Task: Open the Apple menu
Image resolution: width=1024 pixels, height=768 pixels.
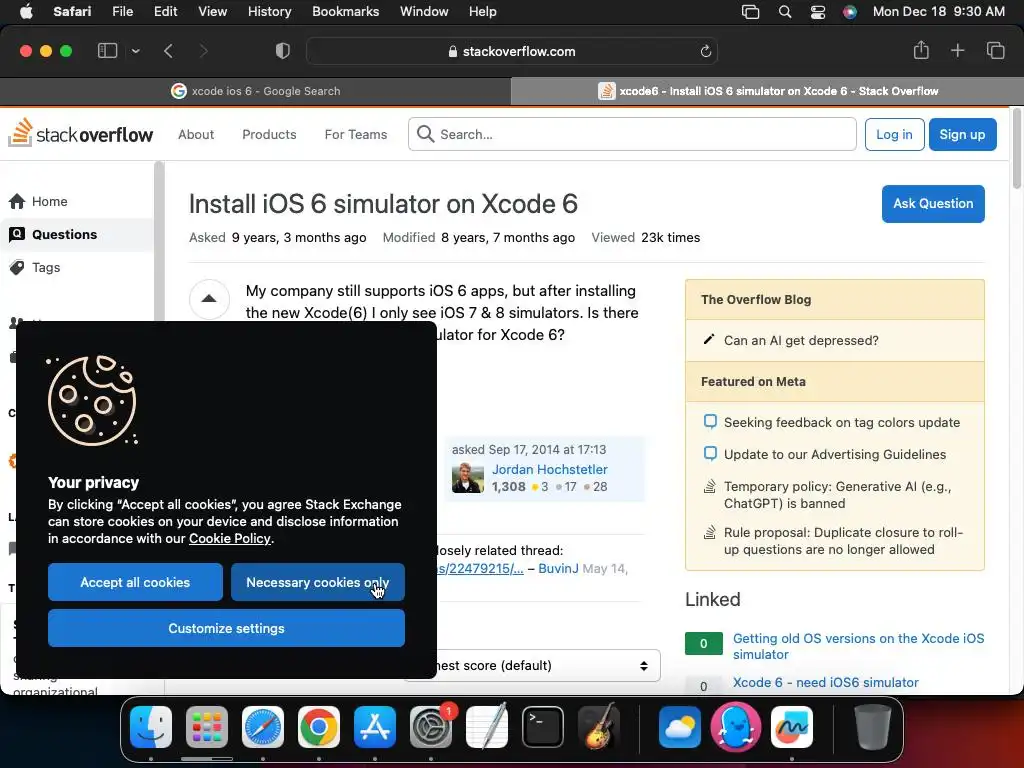Action: pos(26,11)
